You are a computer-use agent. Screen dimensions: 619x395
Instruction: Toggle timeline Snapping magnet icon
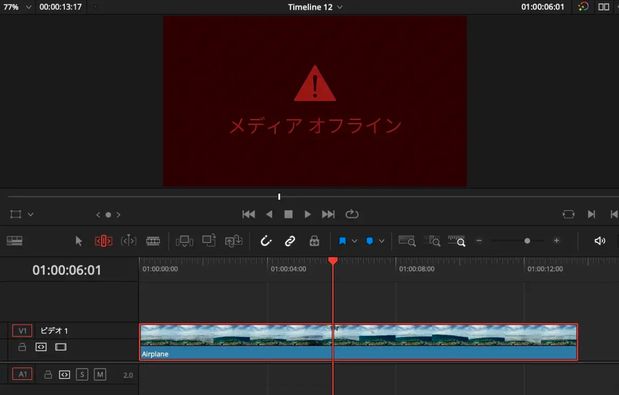click(266, 241)
